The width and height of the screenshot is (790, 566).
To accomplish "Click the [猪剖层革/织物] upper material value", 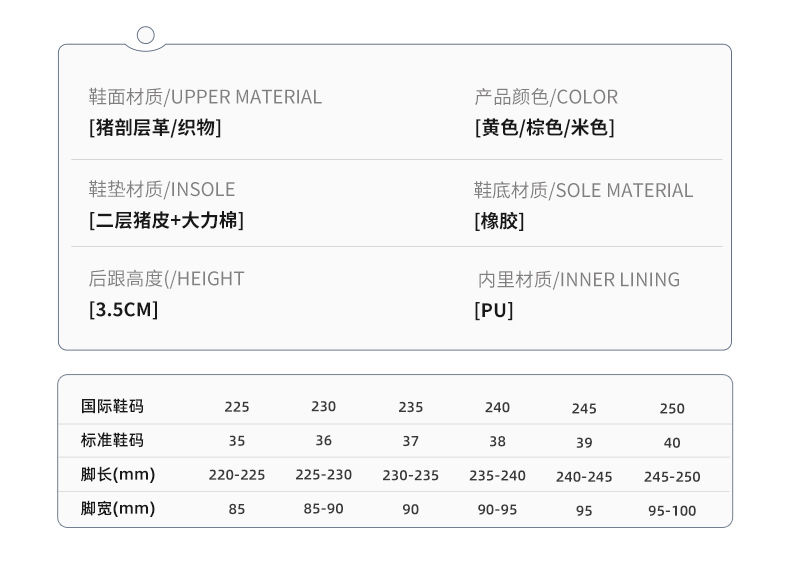I will (x=155, y=128).
